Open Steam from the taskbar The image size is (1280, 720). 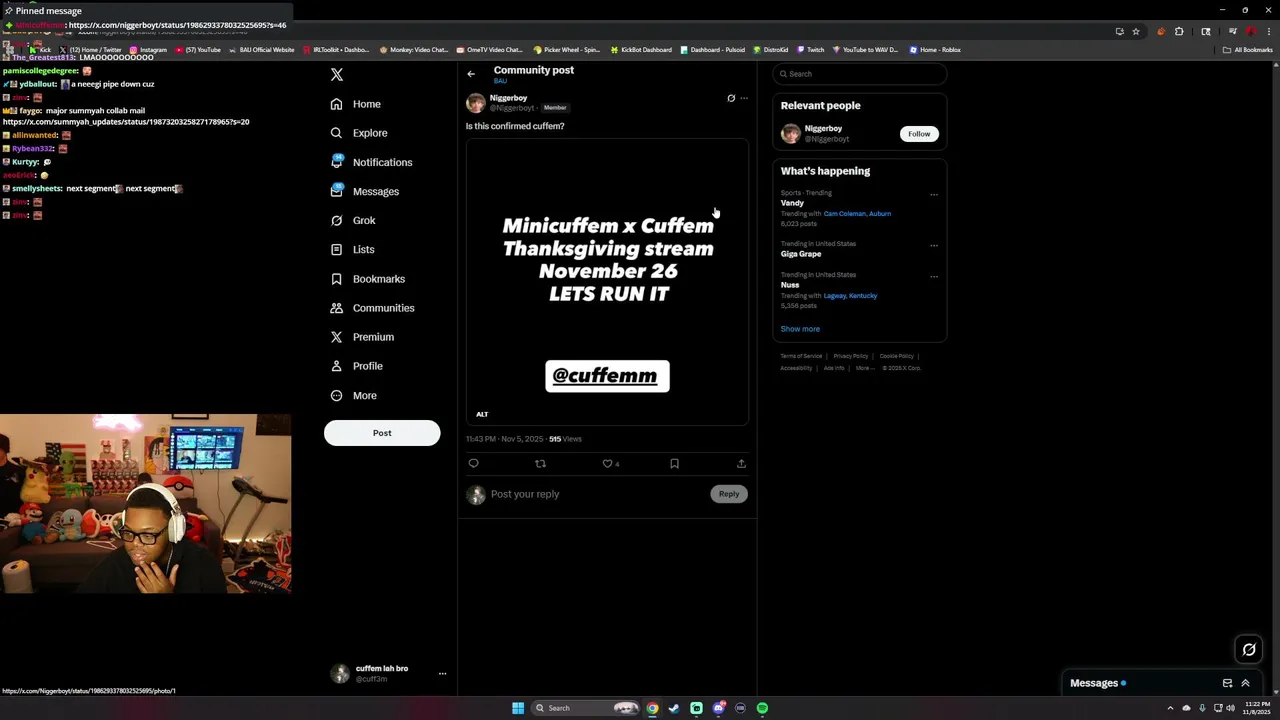674,708
